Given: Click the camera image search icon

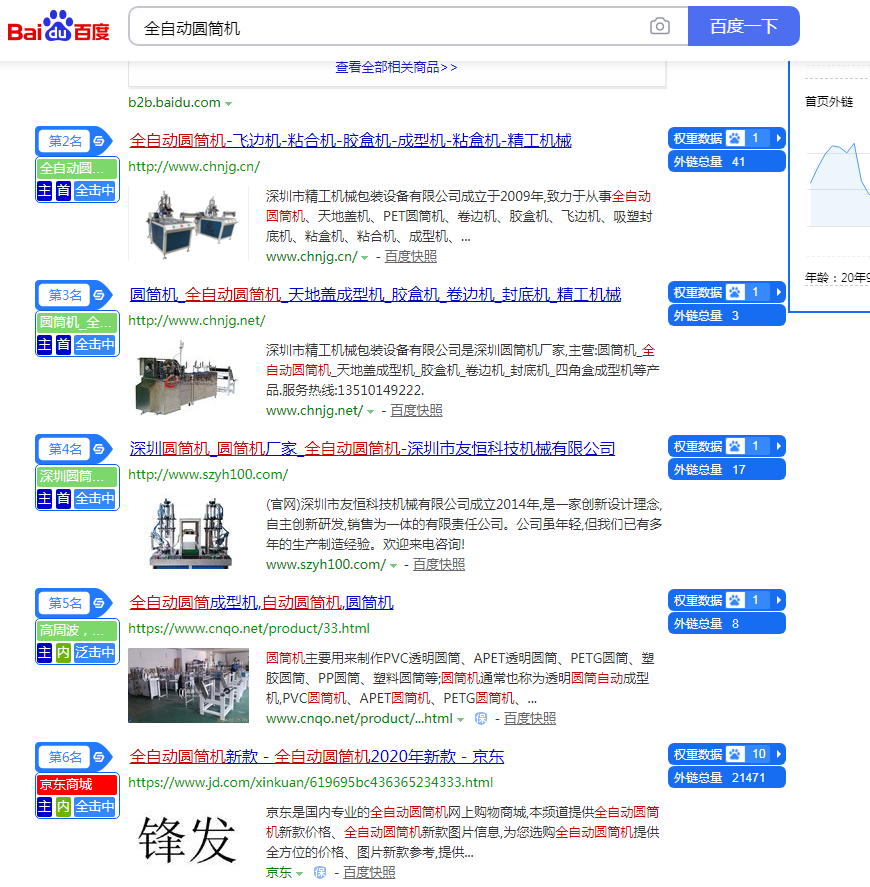Looking at the screenshot, I should 660,26.
